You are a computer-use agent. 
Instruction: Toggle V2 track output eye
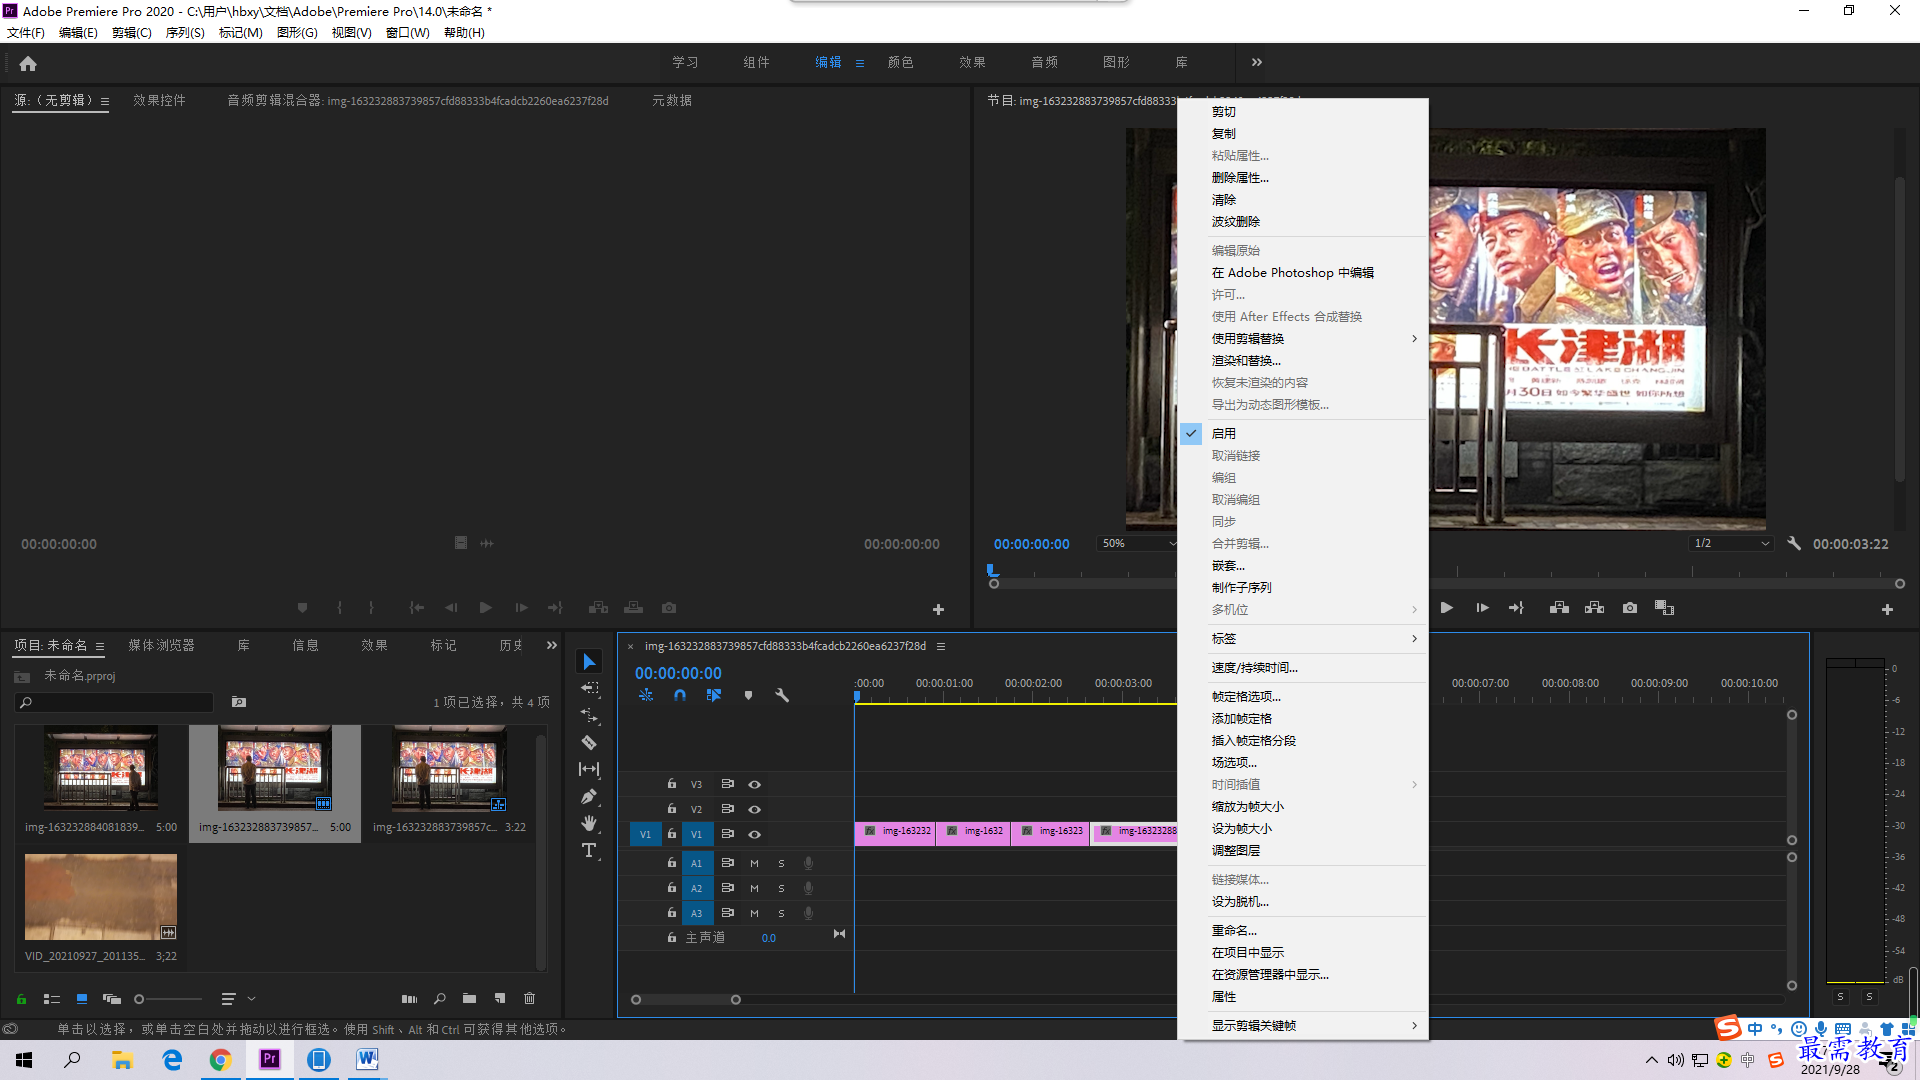[755, 809]
